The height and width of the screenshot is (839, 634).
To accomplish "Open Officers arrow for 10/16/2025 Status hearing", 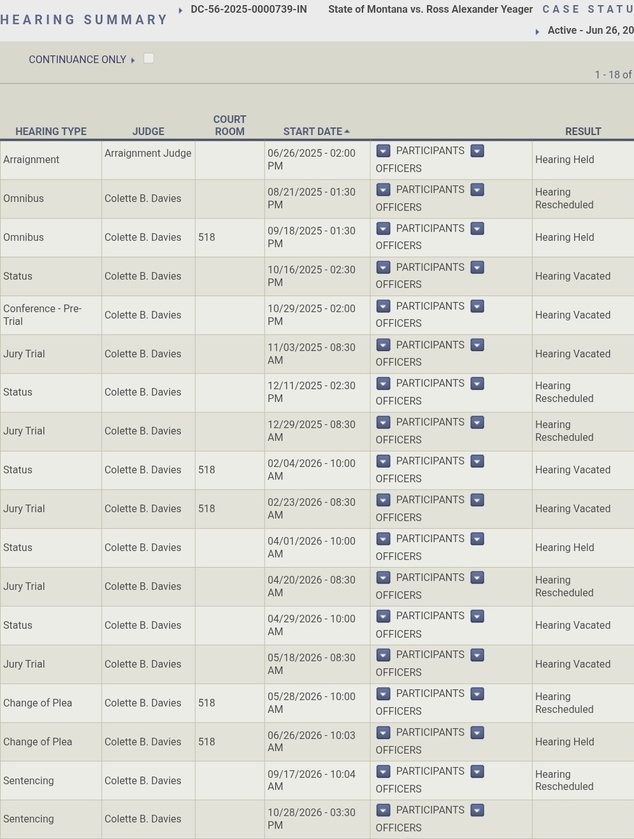I will point(477,268).
